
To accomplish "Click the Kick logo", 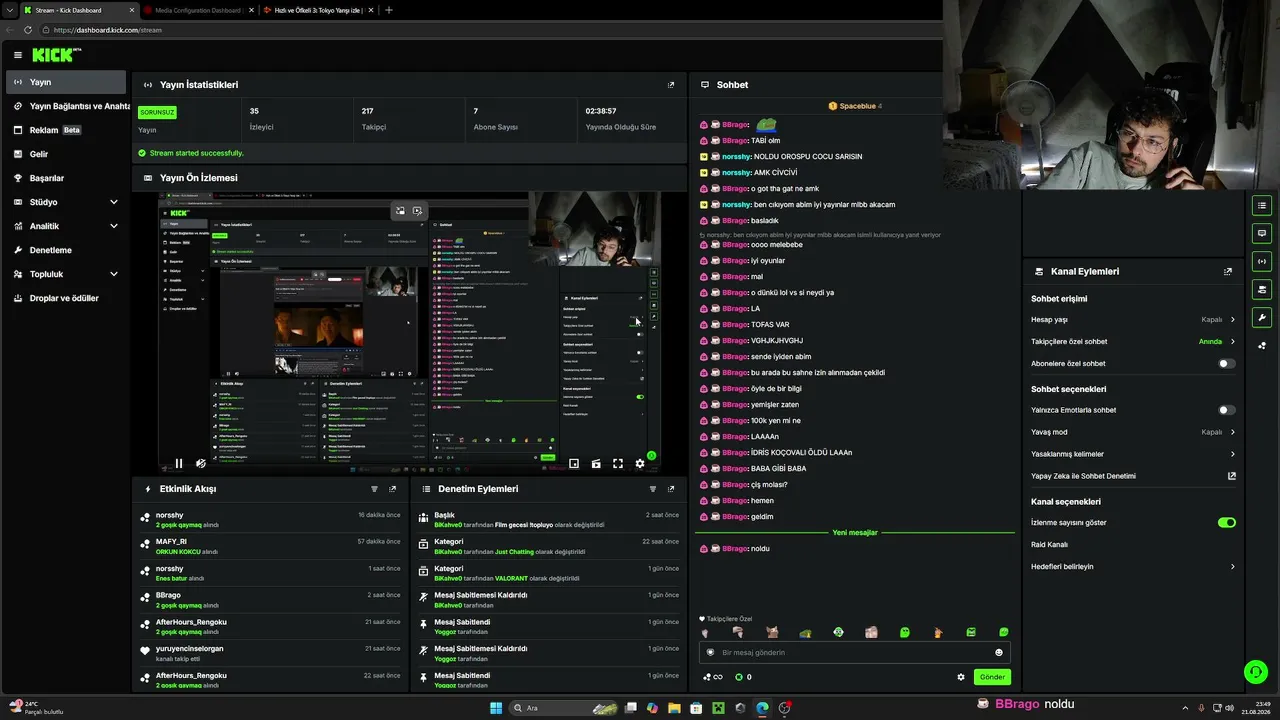I will coord(57,55).
